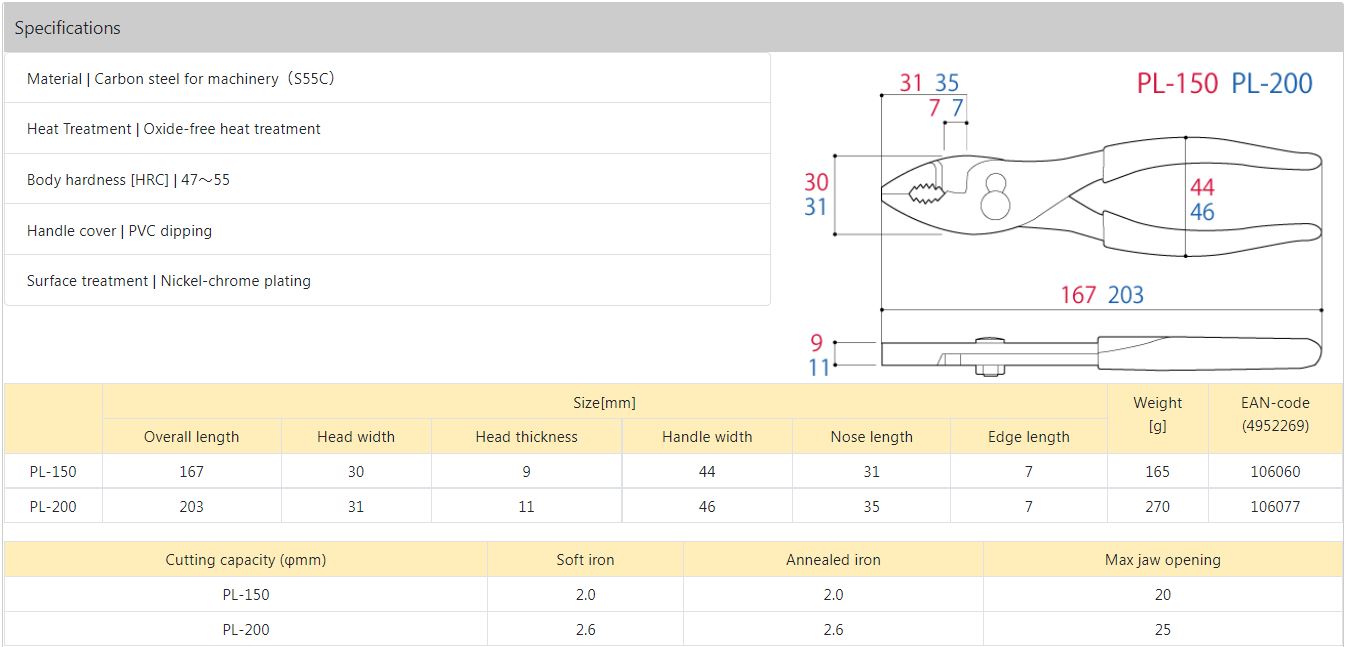Screen dimensions: 1349x647
Task: Click the Heat Treatment row
Action: tap(387, 128)
